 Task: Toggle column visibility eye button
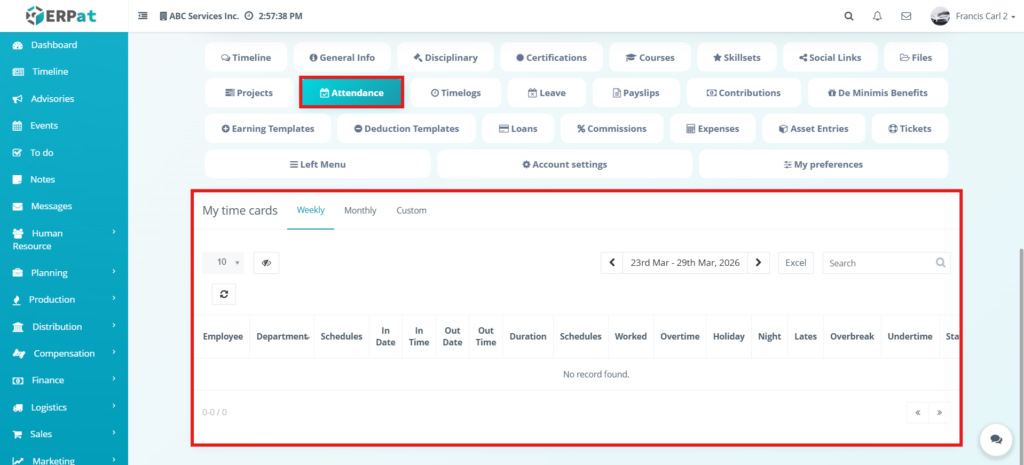point(266,263)
